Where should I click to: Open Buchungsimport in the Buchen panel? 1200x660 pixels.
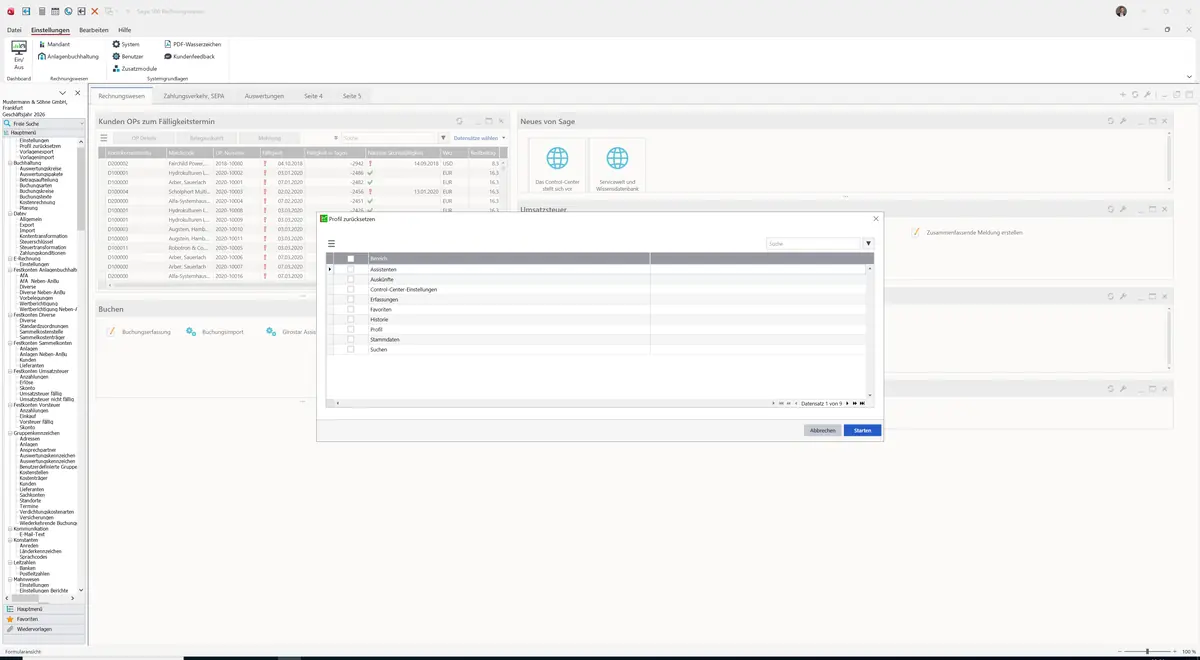point(215,331)
